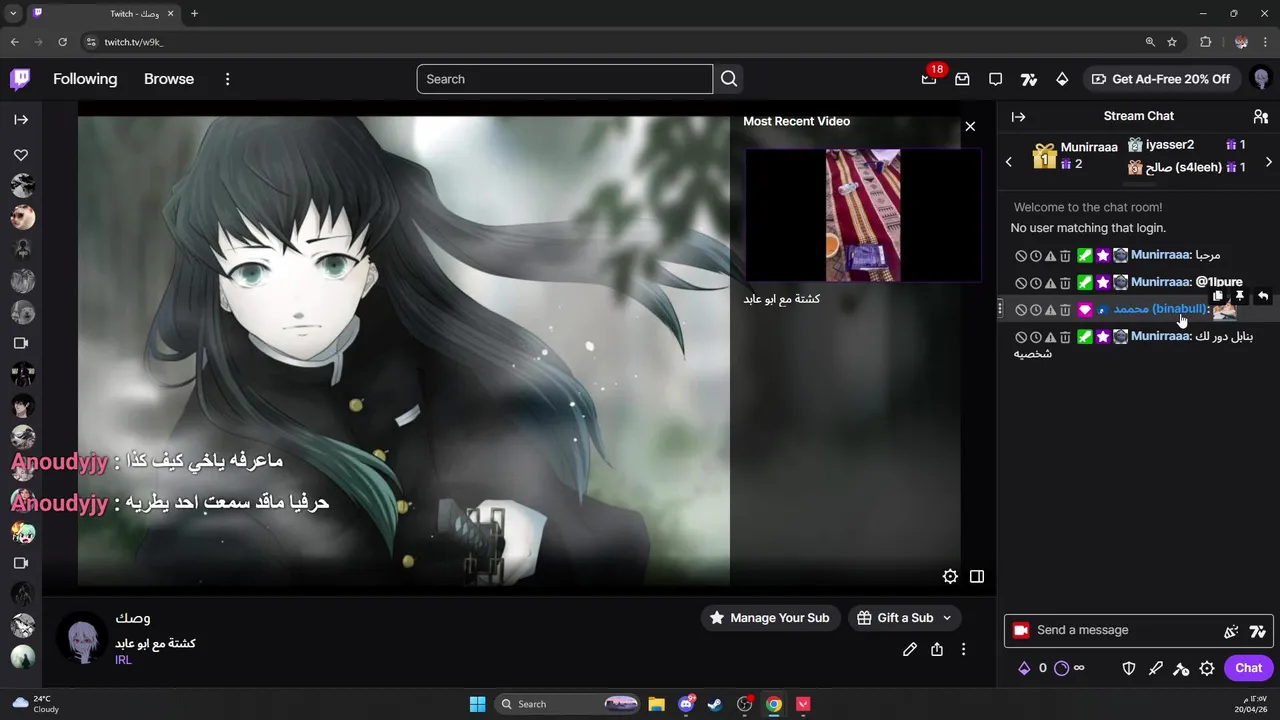Viewport: 1280px width, 720px height.
Task: Open a new browser tab
Action: 194,14
